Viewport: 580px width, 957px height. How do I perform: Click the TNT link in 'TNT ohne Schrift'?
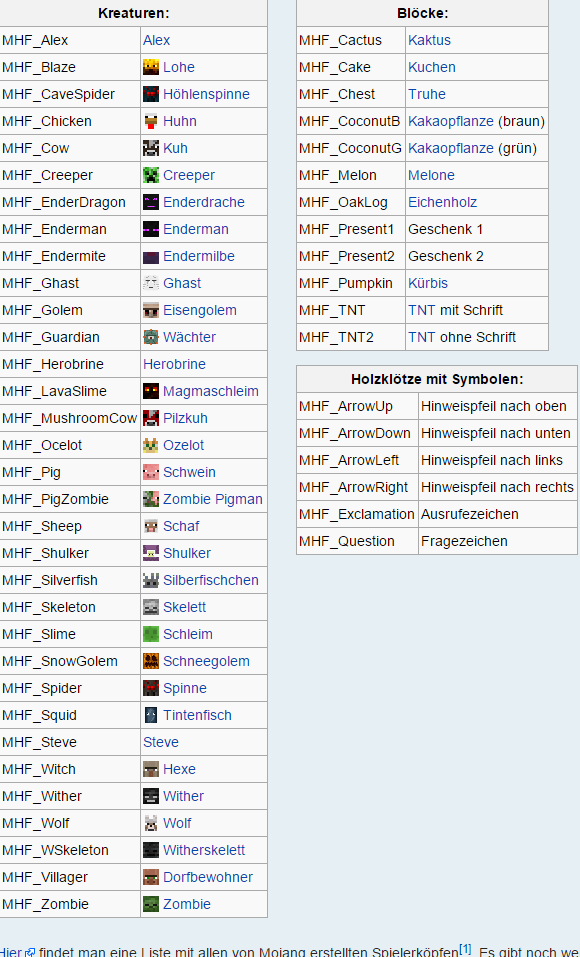pos(422,337)
